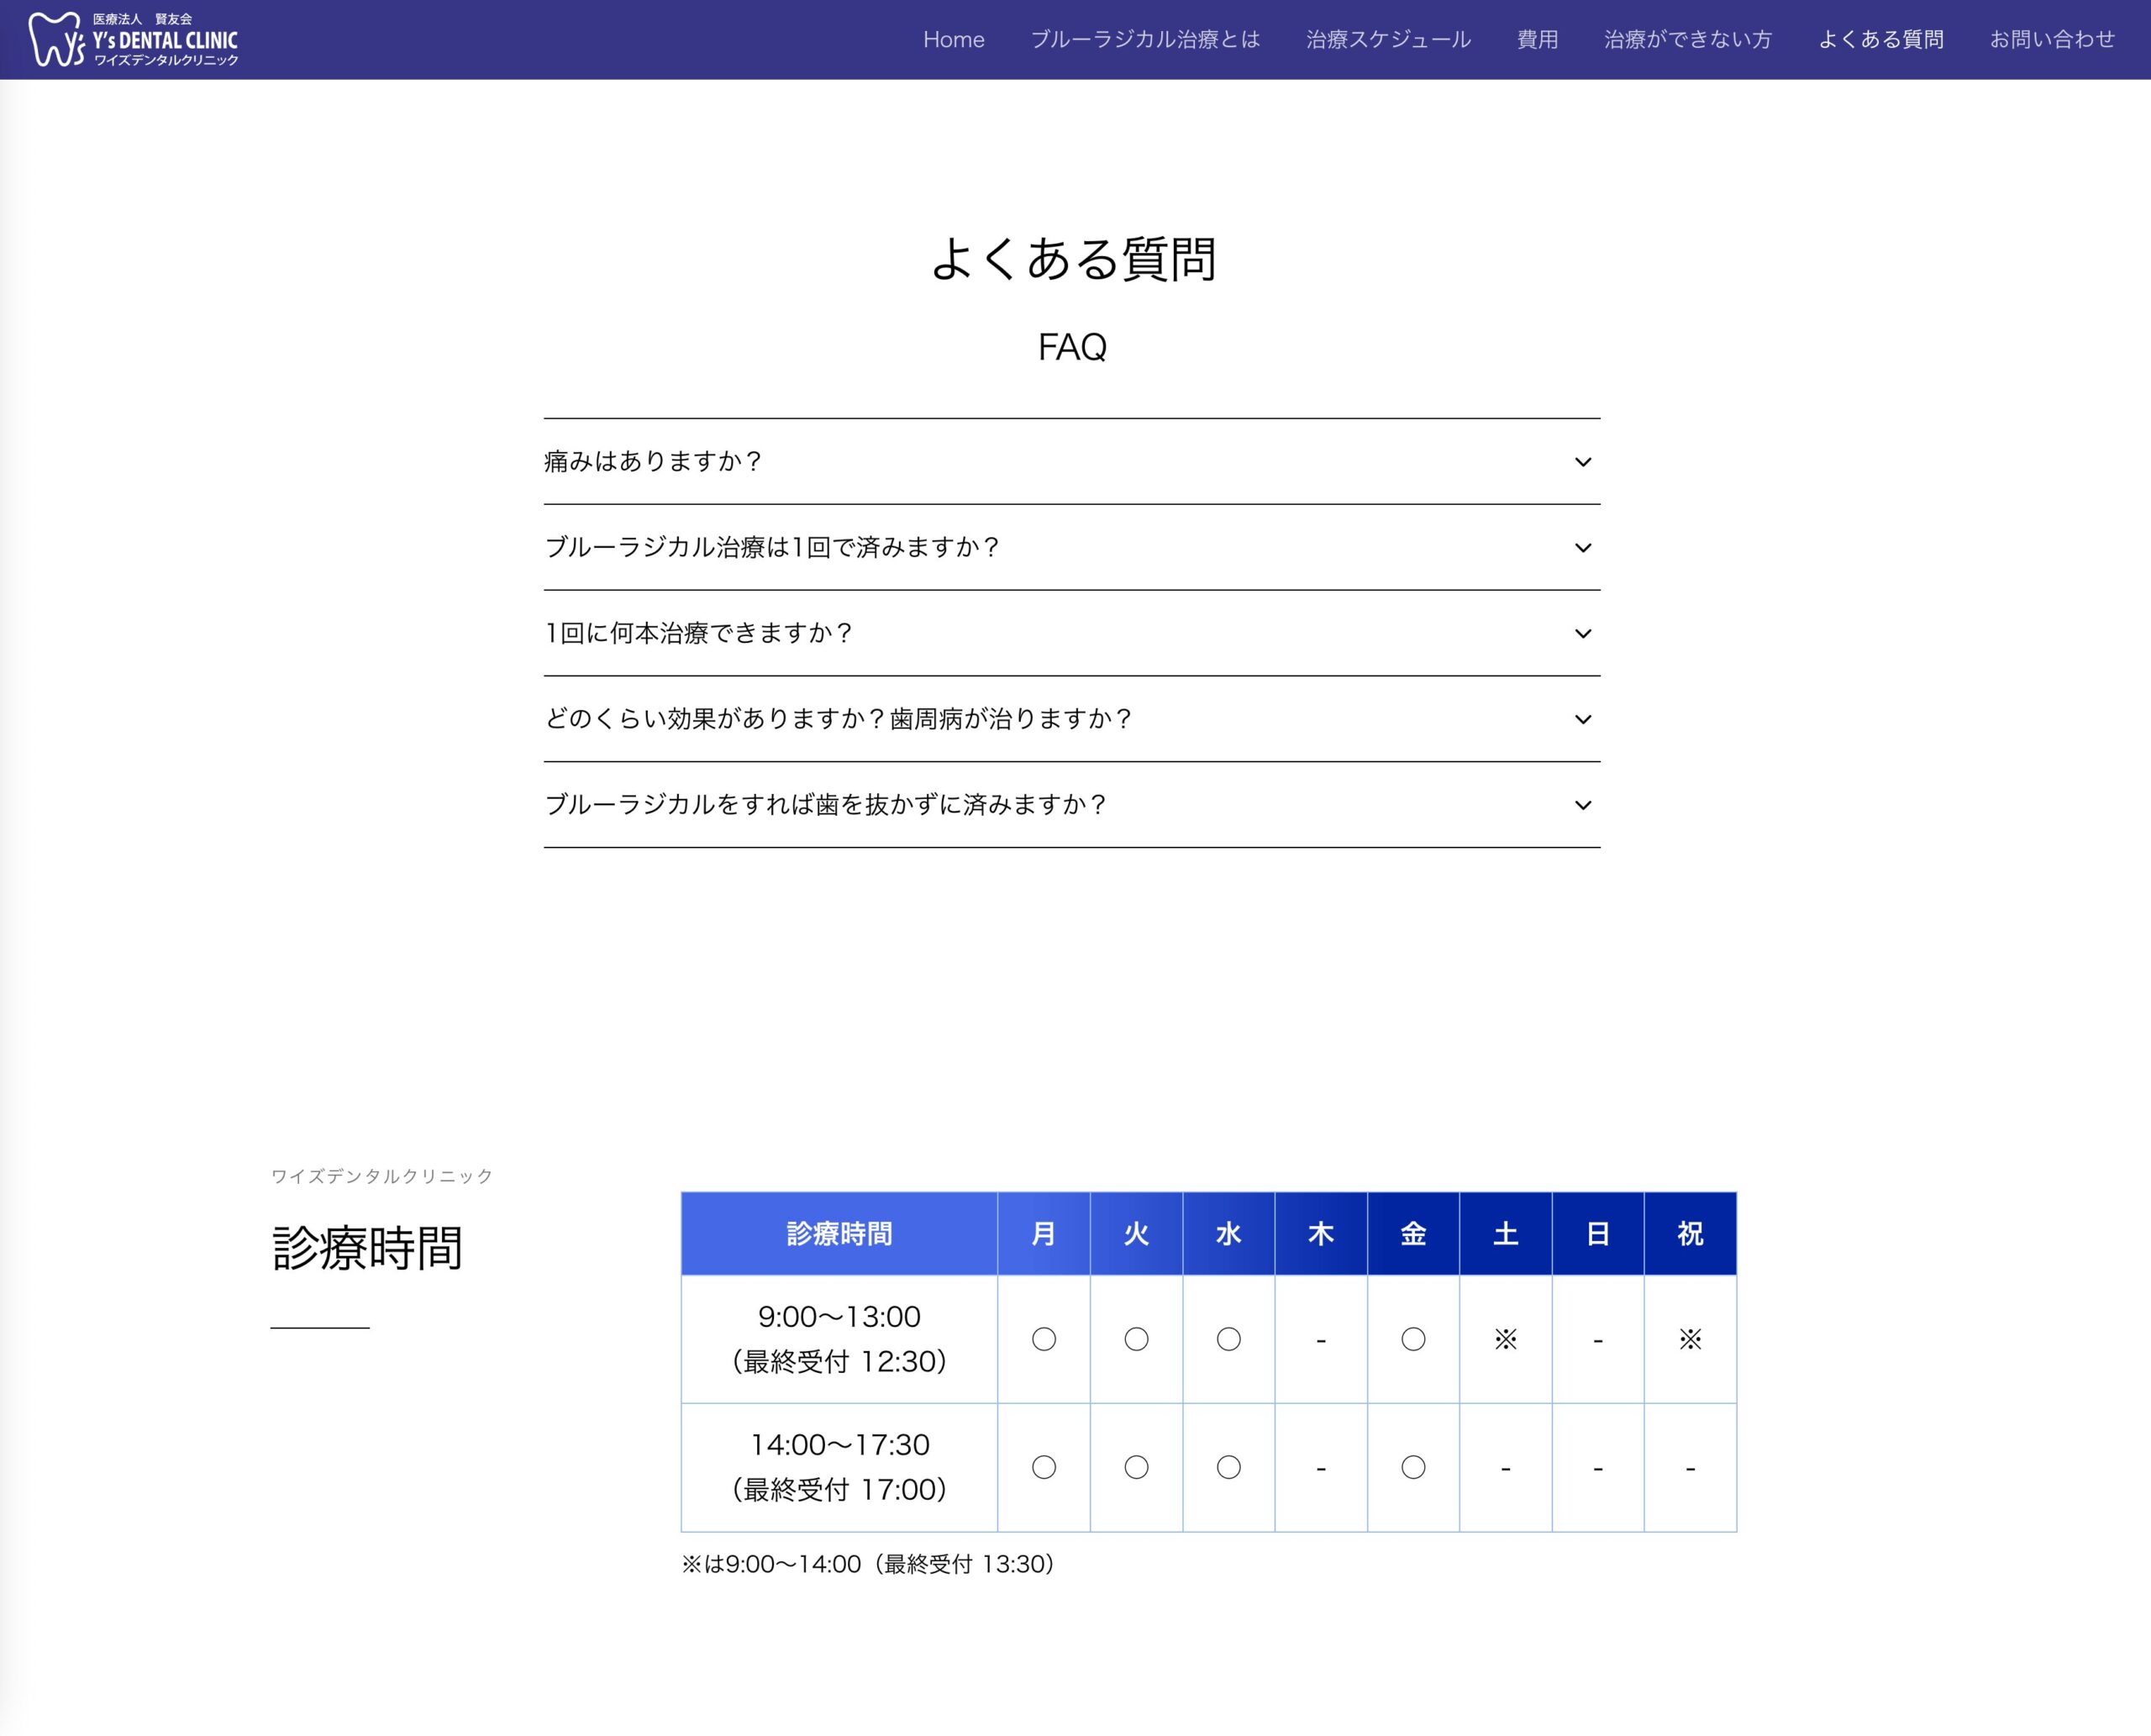Click 診療時間 table header cell

[x=839, y=1234]
